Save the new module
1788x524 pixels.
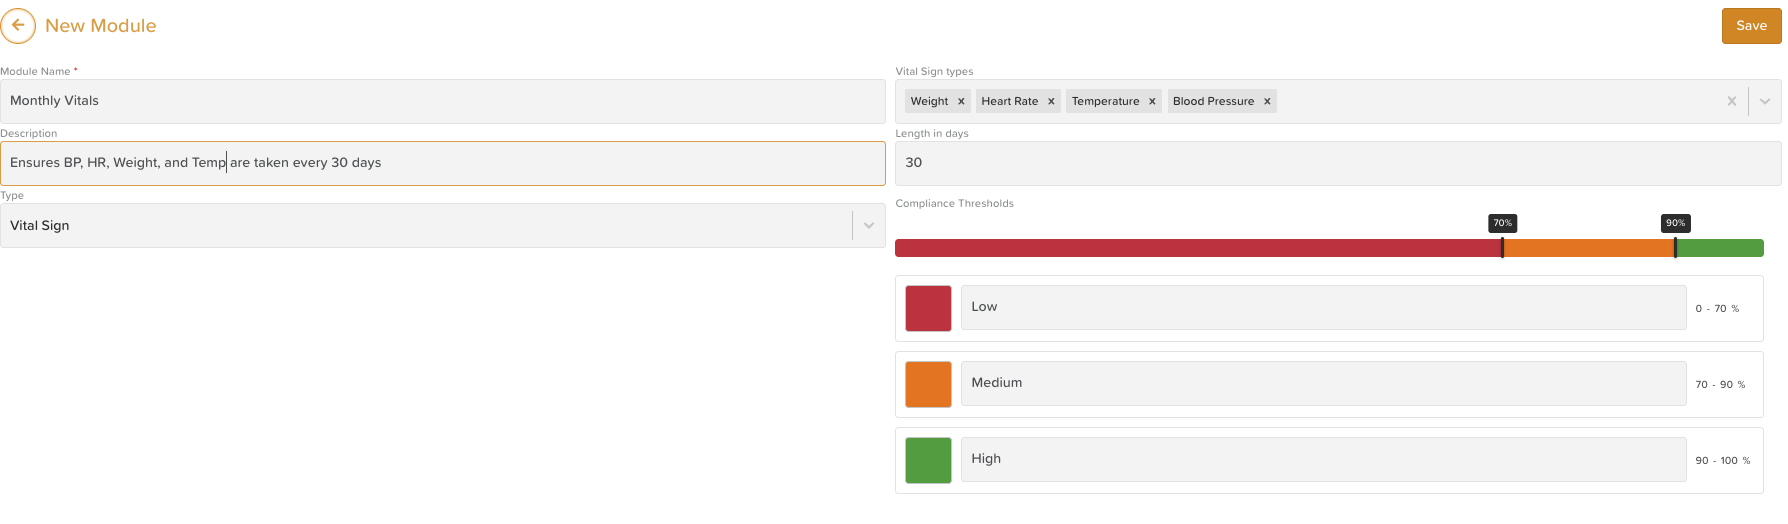[1751, 26]
